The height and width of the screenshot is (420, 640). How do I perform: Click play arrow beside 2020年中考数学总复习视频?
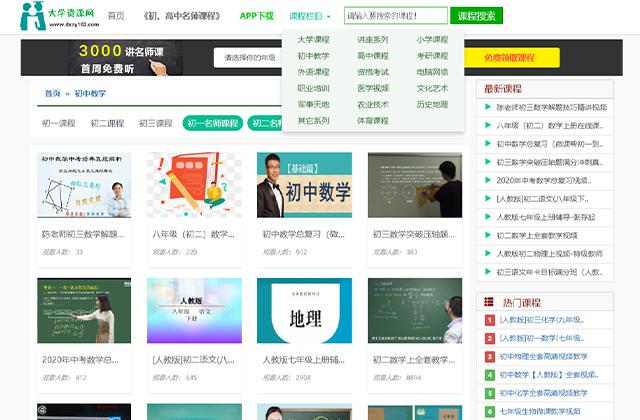click(487, 180)
